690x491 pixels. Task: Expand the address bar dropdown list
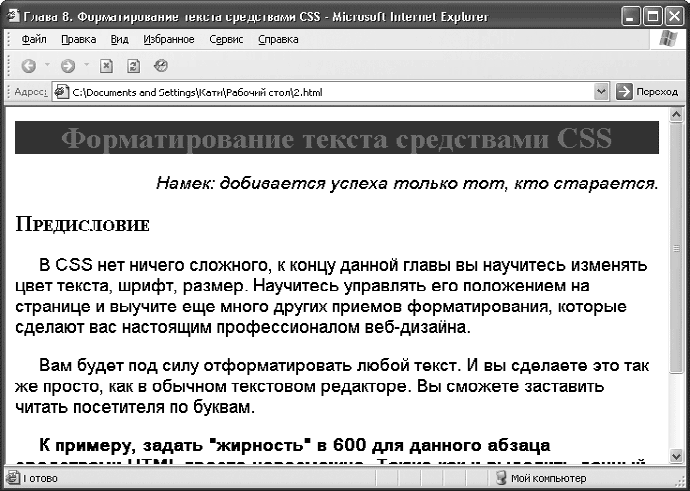(x=601, y=92)
